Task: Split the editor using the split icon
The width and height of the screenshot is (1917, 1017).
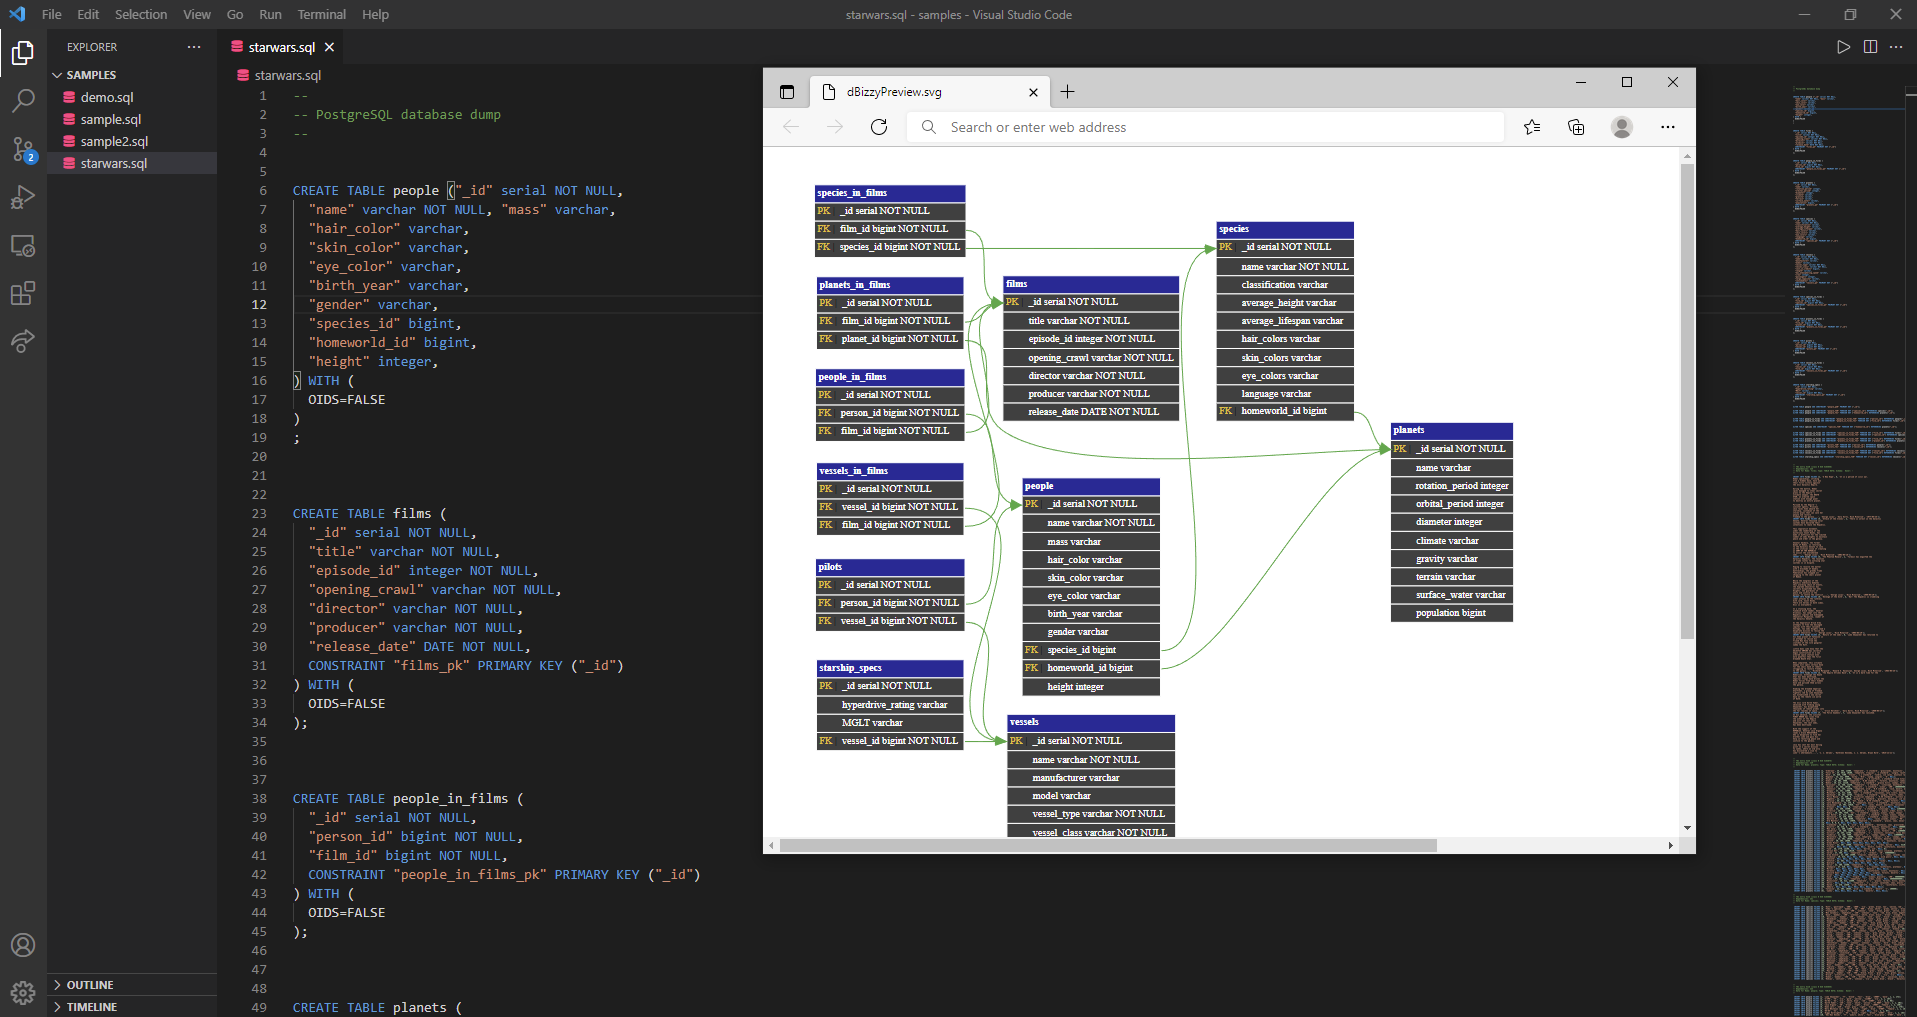Action: pyautogui.click(x=1870, y=47)
